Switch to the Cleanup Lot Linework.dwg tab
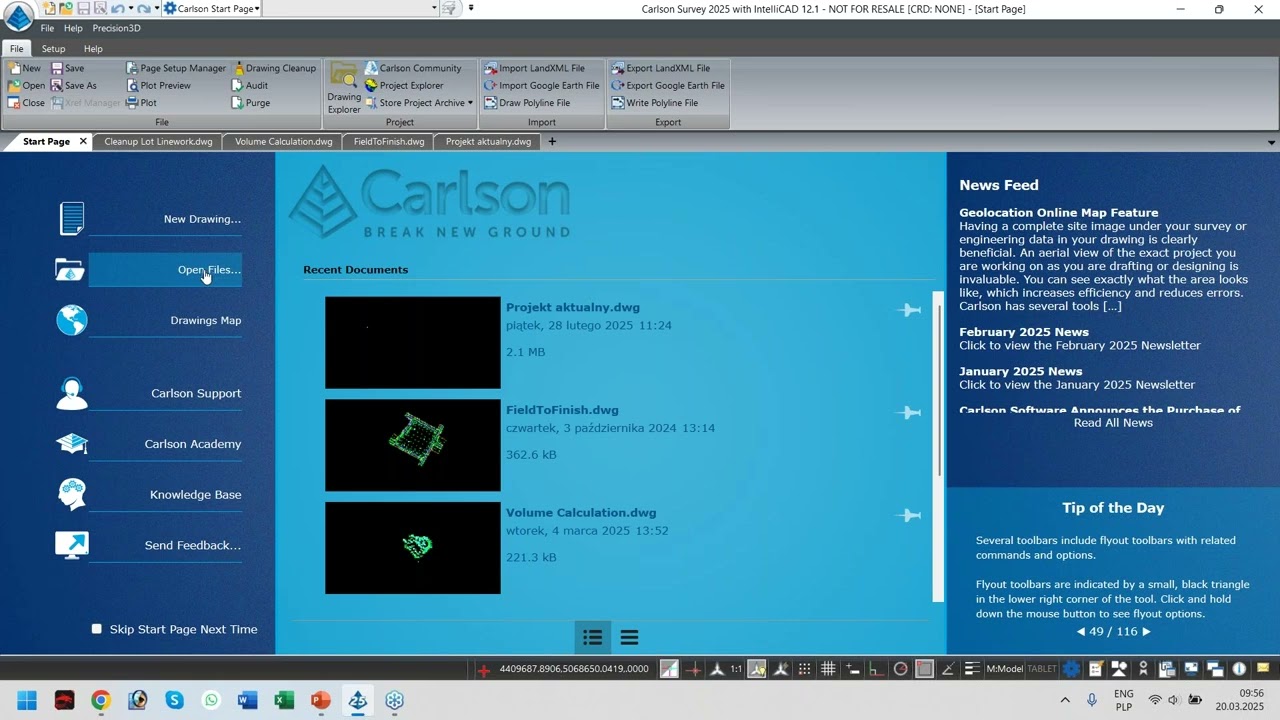This screenshot has width=1280, height=720. click(158, 142)
